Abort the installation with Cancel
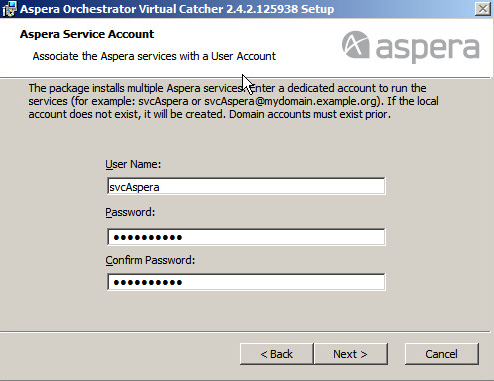This screenshot has width=494, height=381. coord(442,354)
